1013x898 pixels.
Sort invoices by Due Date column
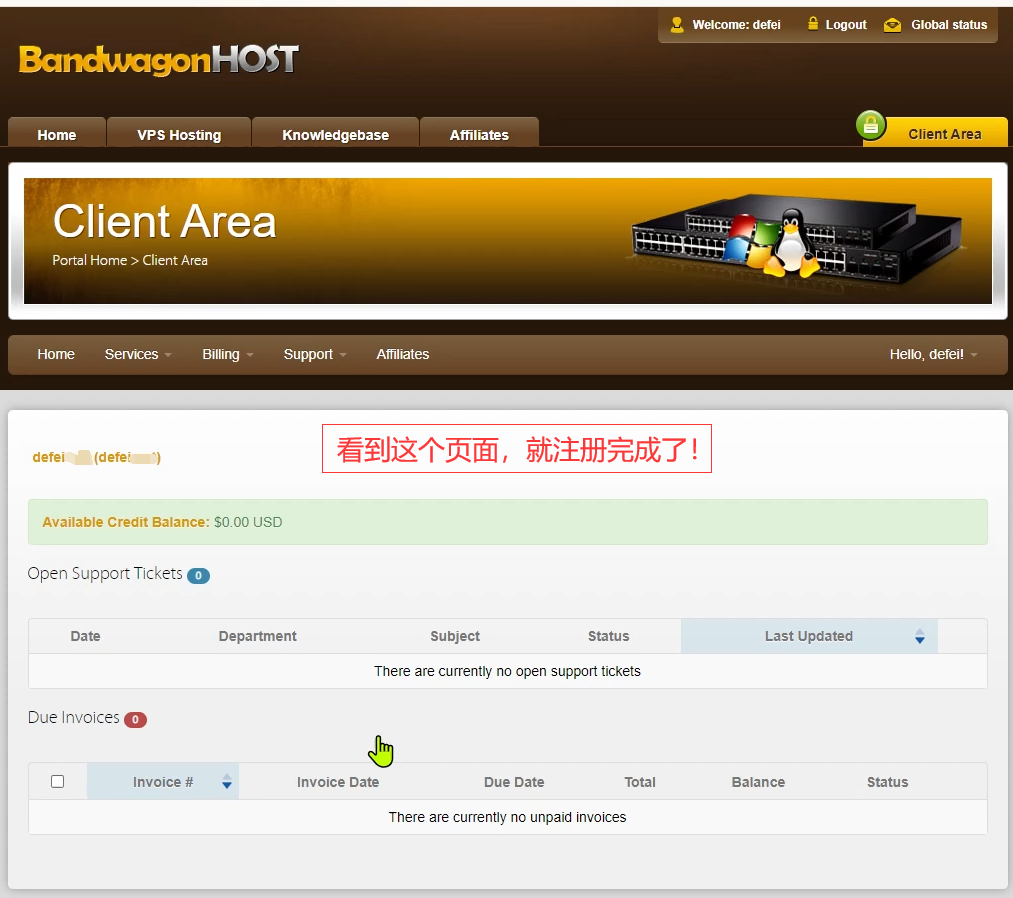point(514,782)
